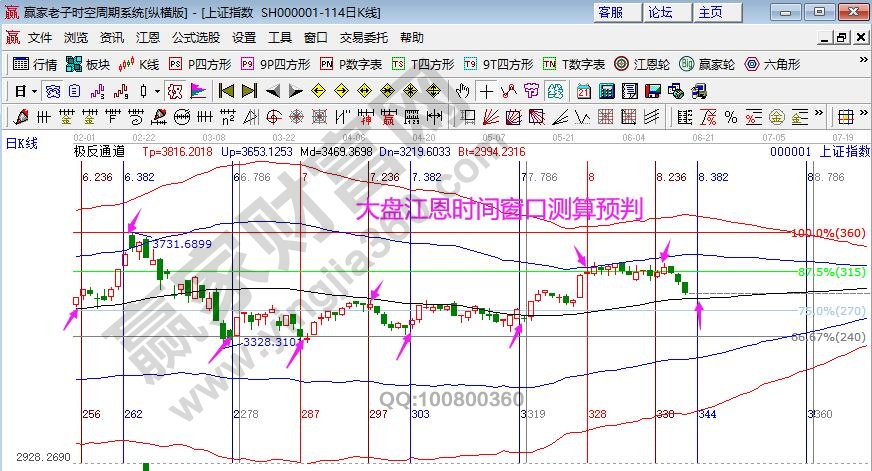Image resolution: width=872 pixels, height=471 pixels.
Task: Switch to K线 candlestick chart
Action: pyautogui.click(x=139, y=64)
